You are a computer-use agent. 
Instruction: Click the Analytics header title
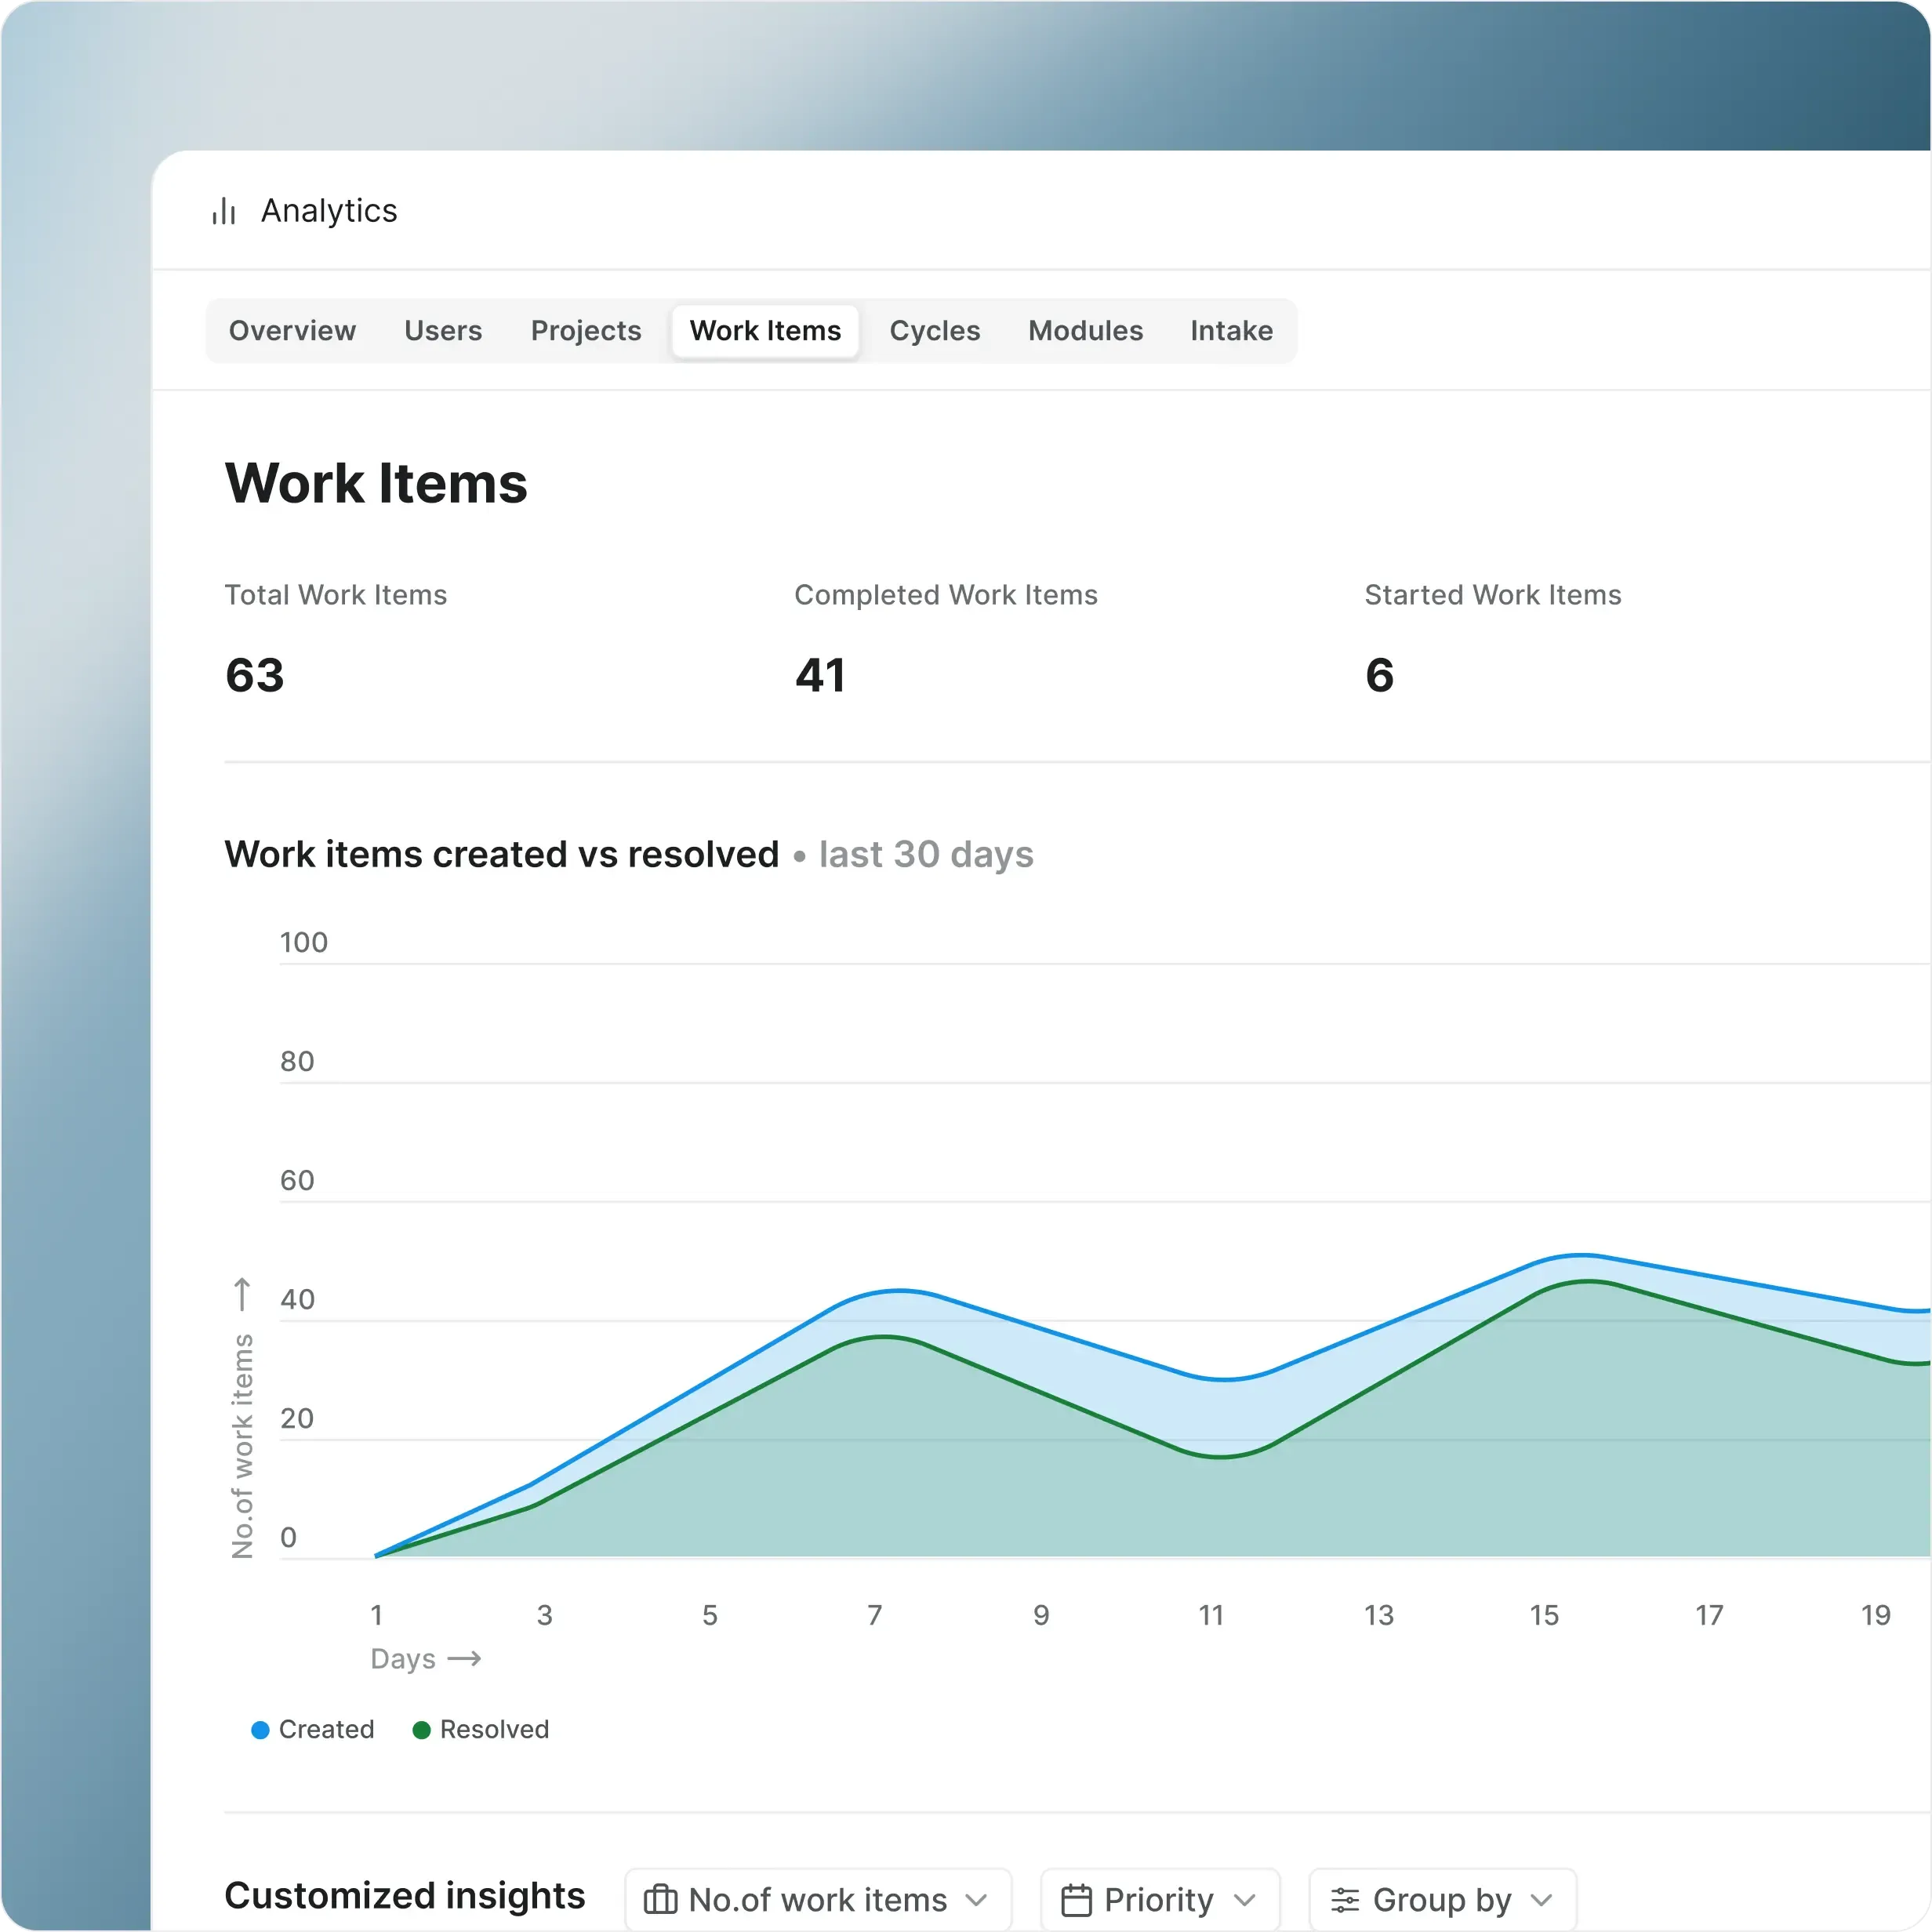[x=329, y=211]
